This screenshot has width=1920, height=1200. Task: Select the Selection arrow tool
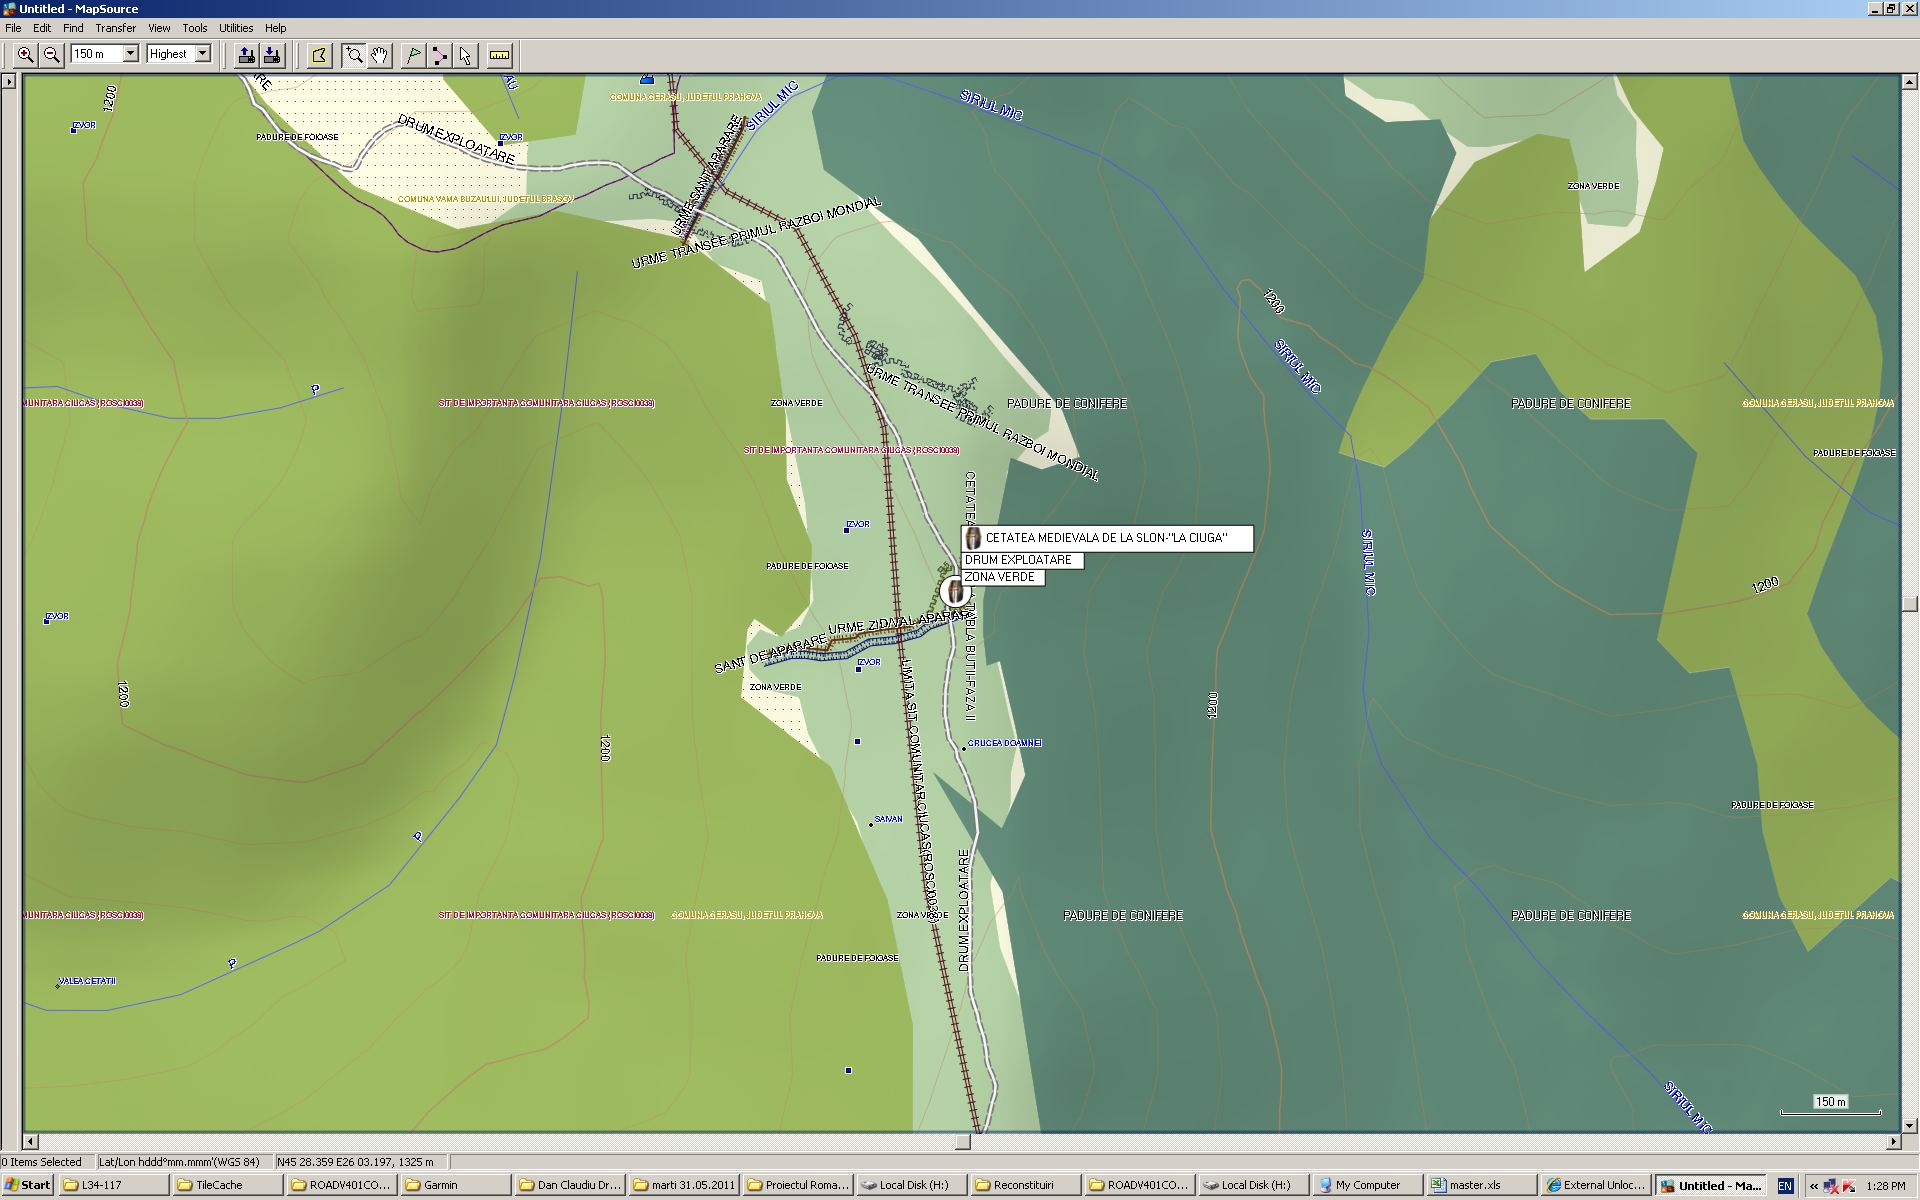[465, 55]
